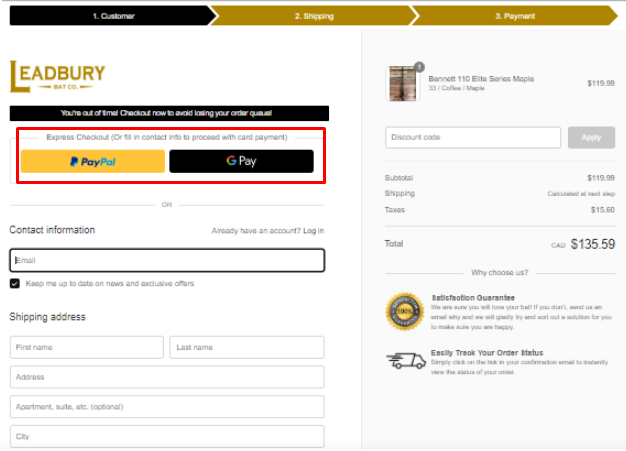Click the Leadbury Bat Co. logo

click(57, 76)
